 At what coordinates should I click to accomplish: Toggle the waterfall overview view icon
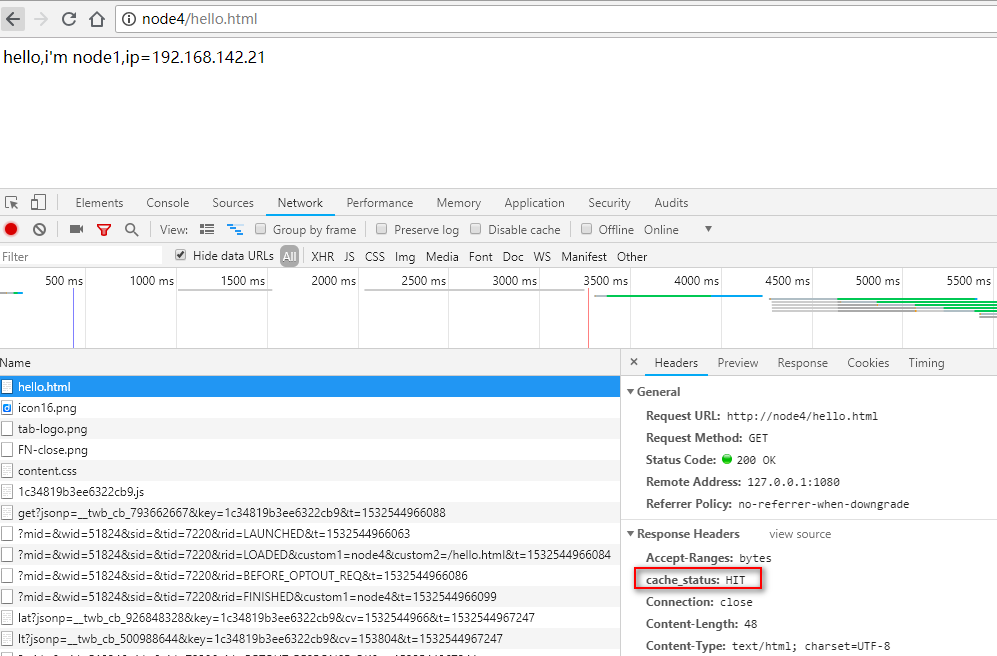click(x=235, y=229)
